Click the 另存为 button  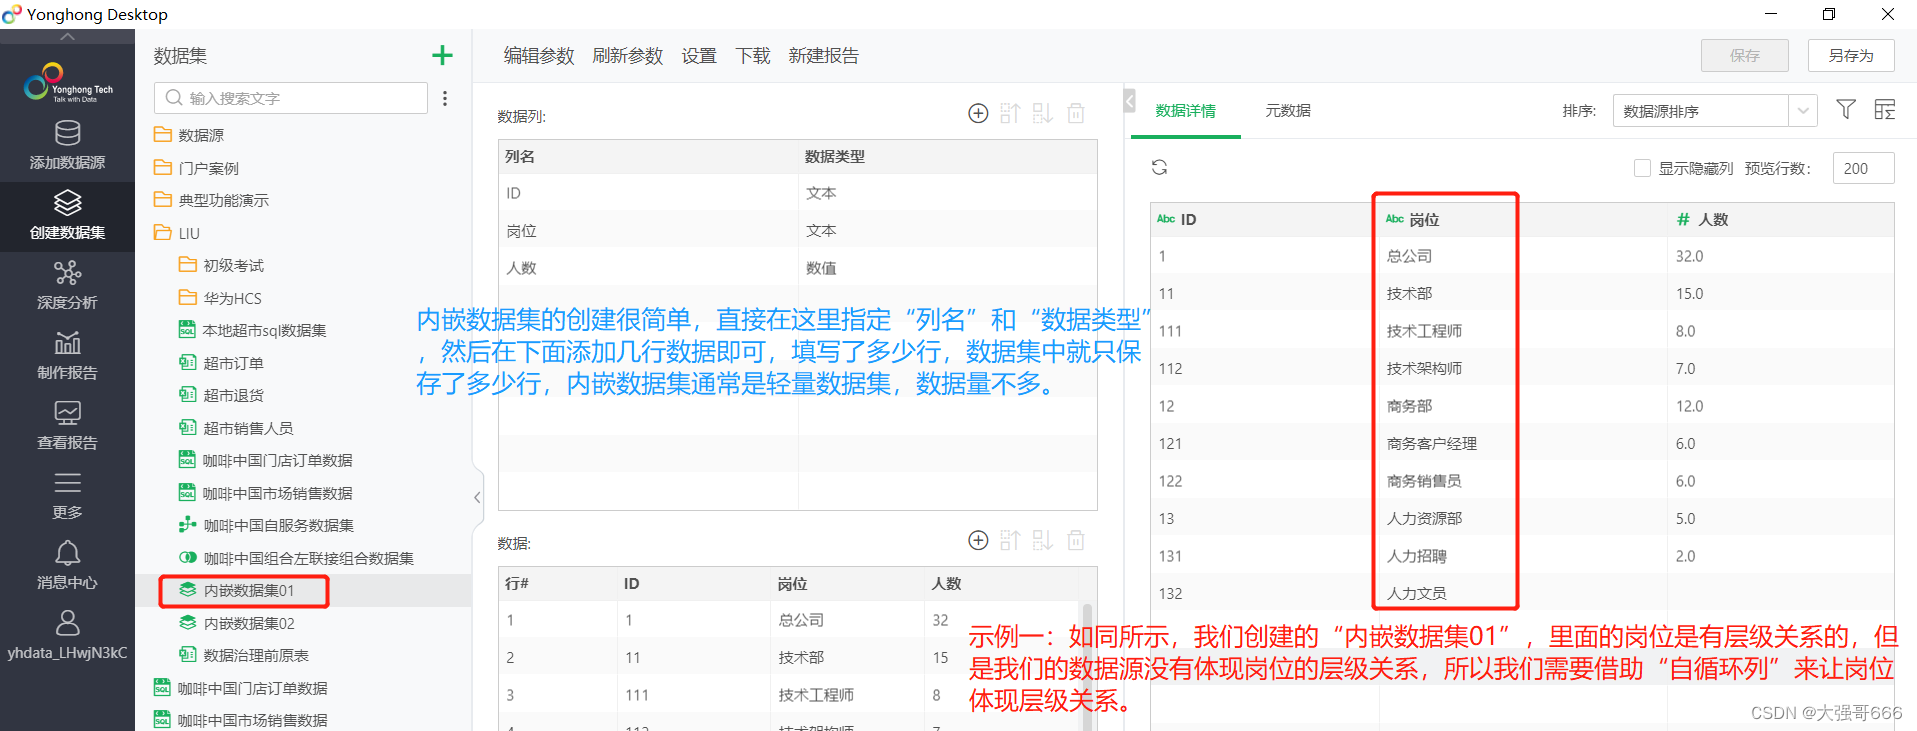click(x=1851, y=56)
